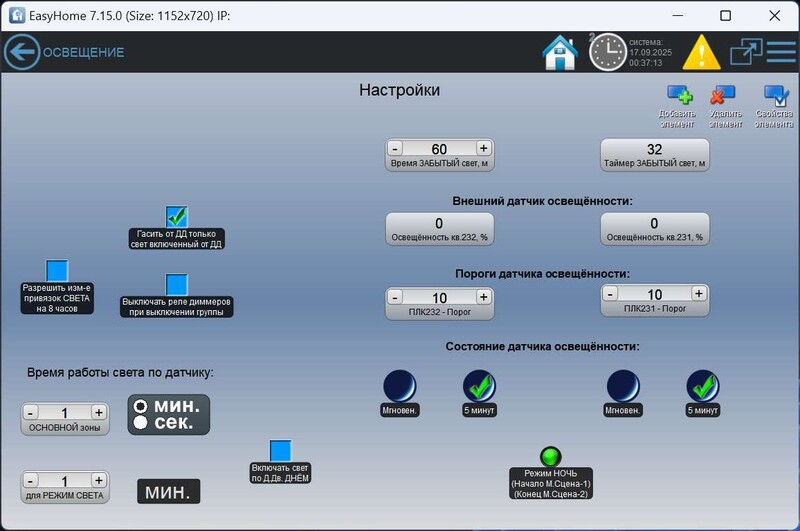Click the detach window icon
The height and width of the screenshot is (531, 800).
[x=745, y=52]
